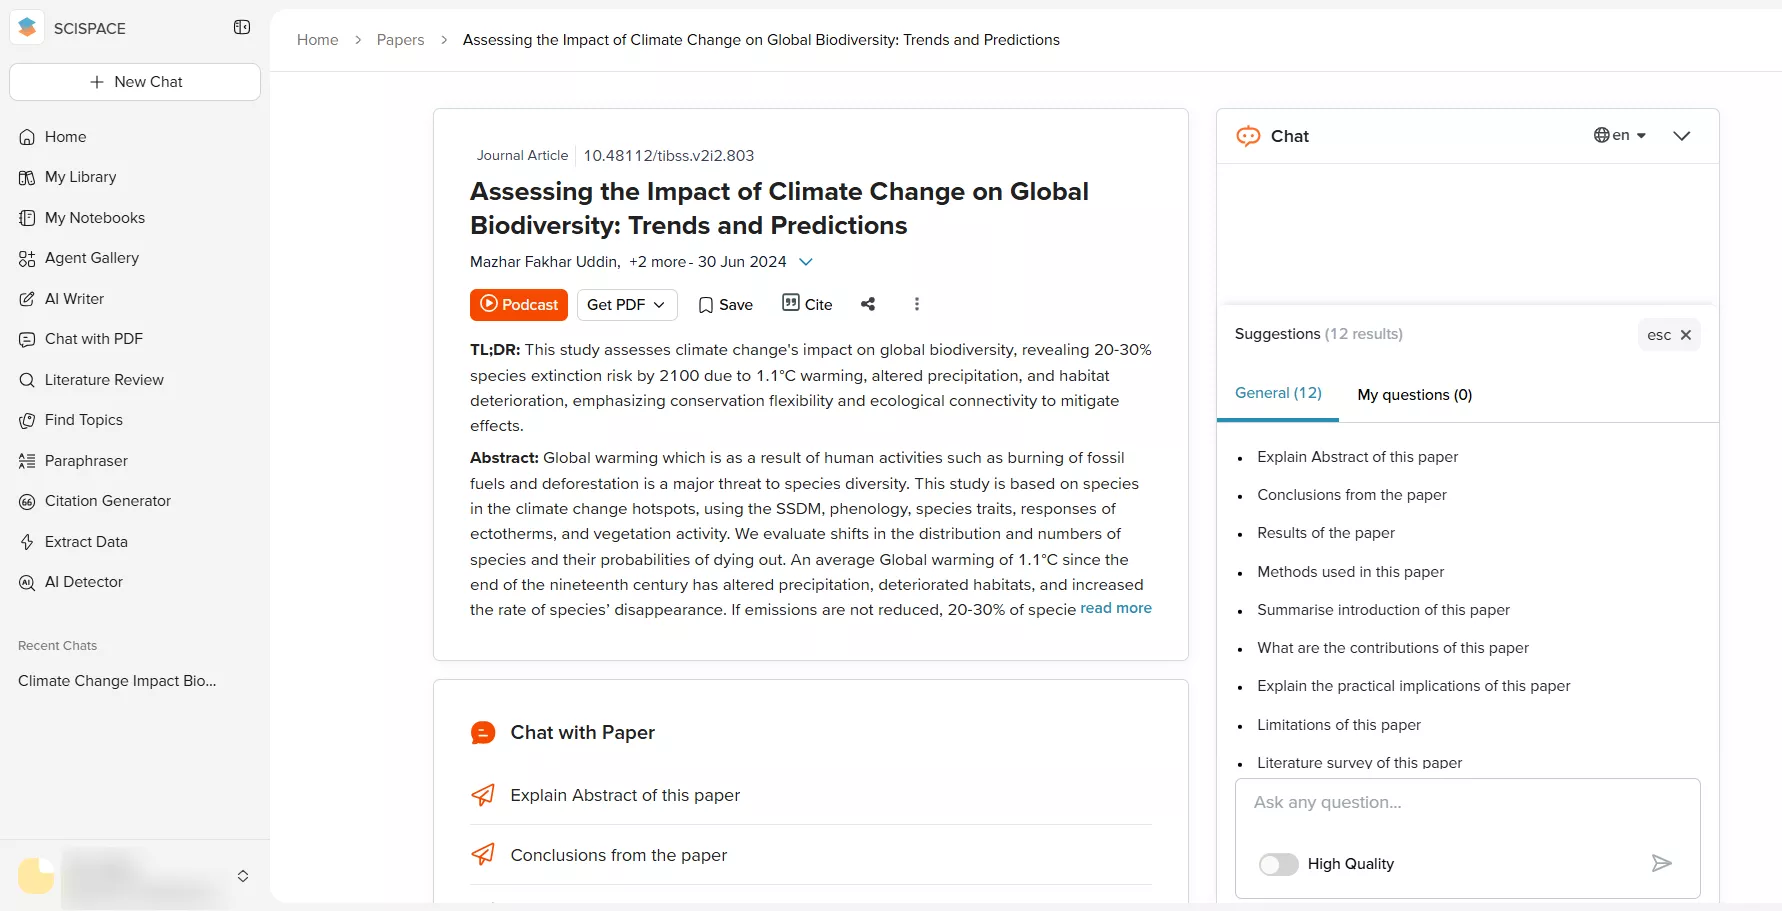Open the Agent Gallery
This screenshot has width=1782, height=911.
tap(91, 257)
